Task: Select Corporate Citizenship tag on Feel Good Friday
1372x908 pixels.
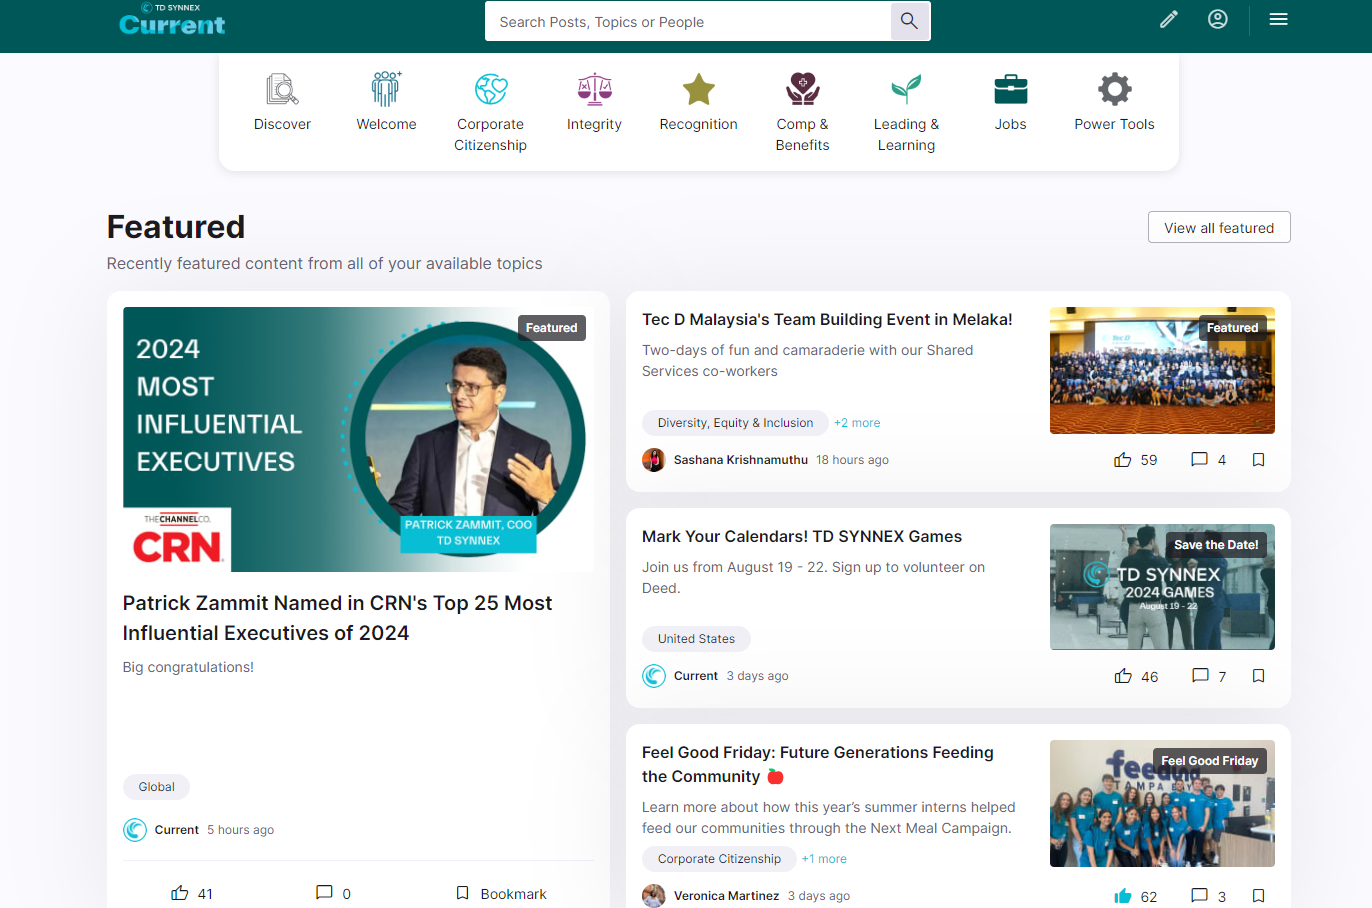Action: pos(719,859)
